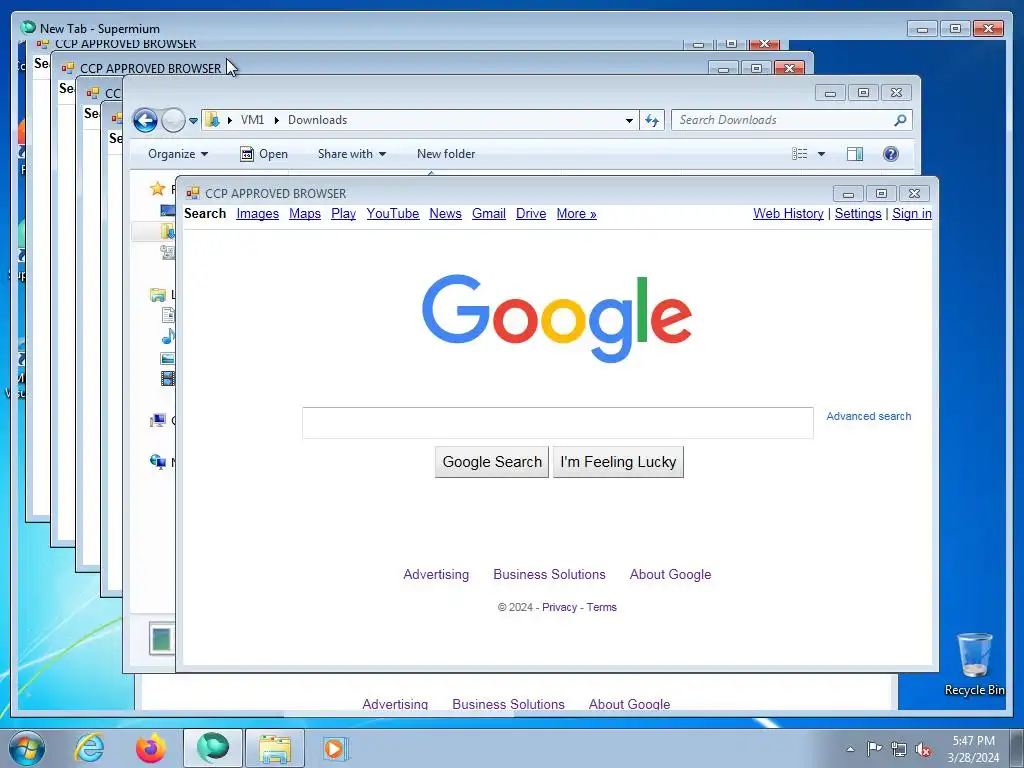Click the Web History link
1024x768 pixels.
pos(788,214)
